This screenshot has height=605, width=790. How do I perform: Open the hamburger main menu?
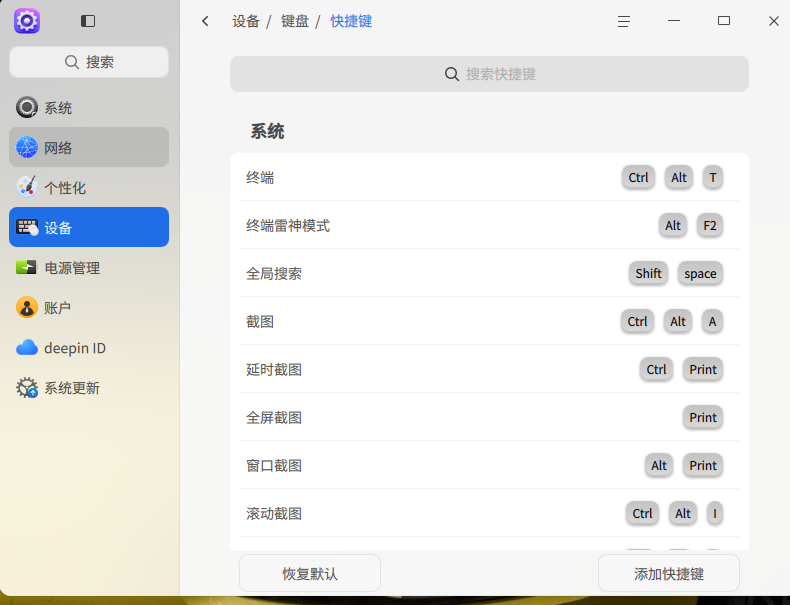click(624, 21)
